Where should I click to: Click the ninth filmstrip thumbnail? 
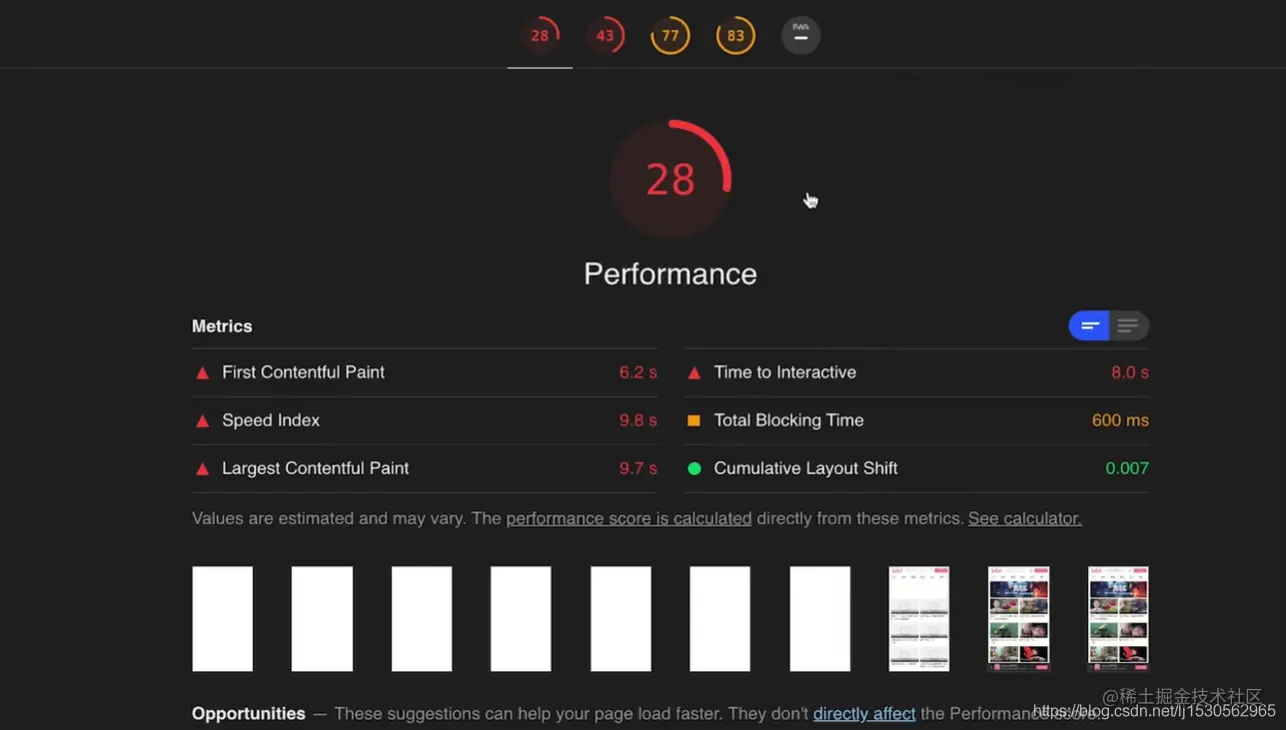coord(1019,619)
